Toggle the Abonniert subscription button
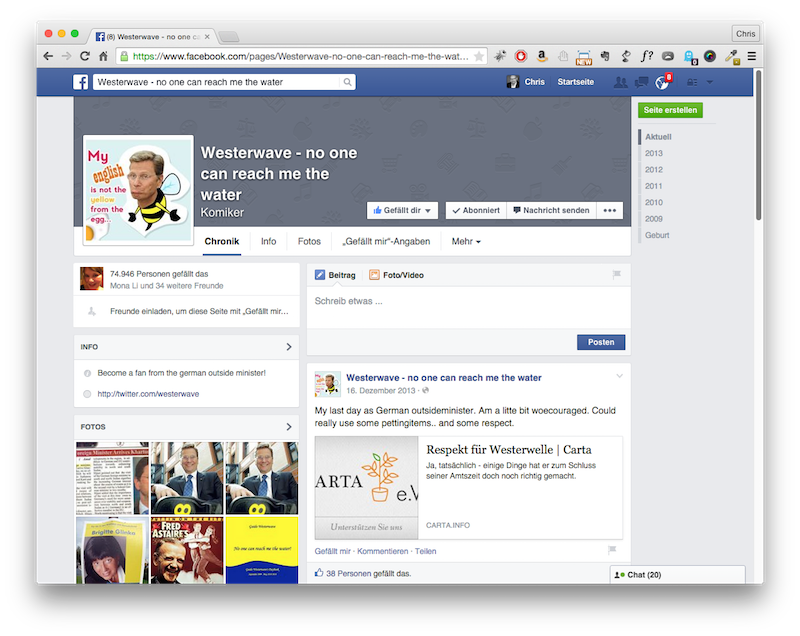The image size is (800, 636). (474, 210)
